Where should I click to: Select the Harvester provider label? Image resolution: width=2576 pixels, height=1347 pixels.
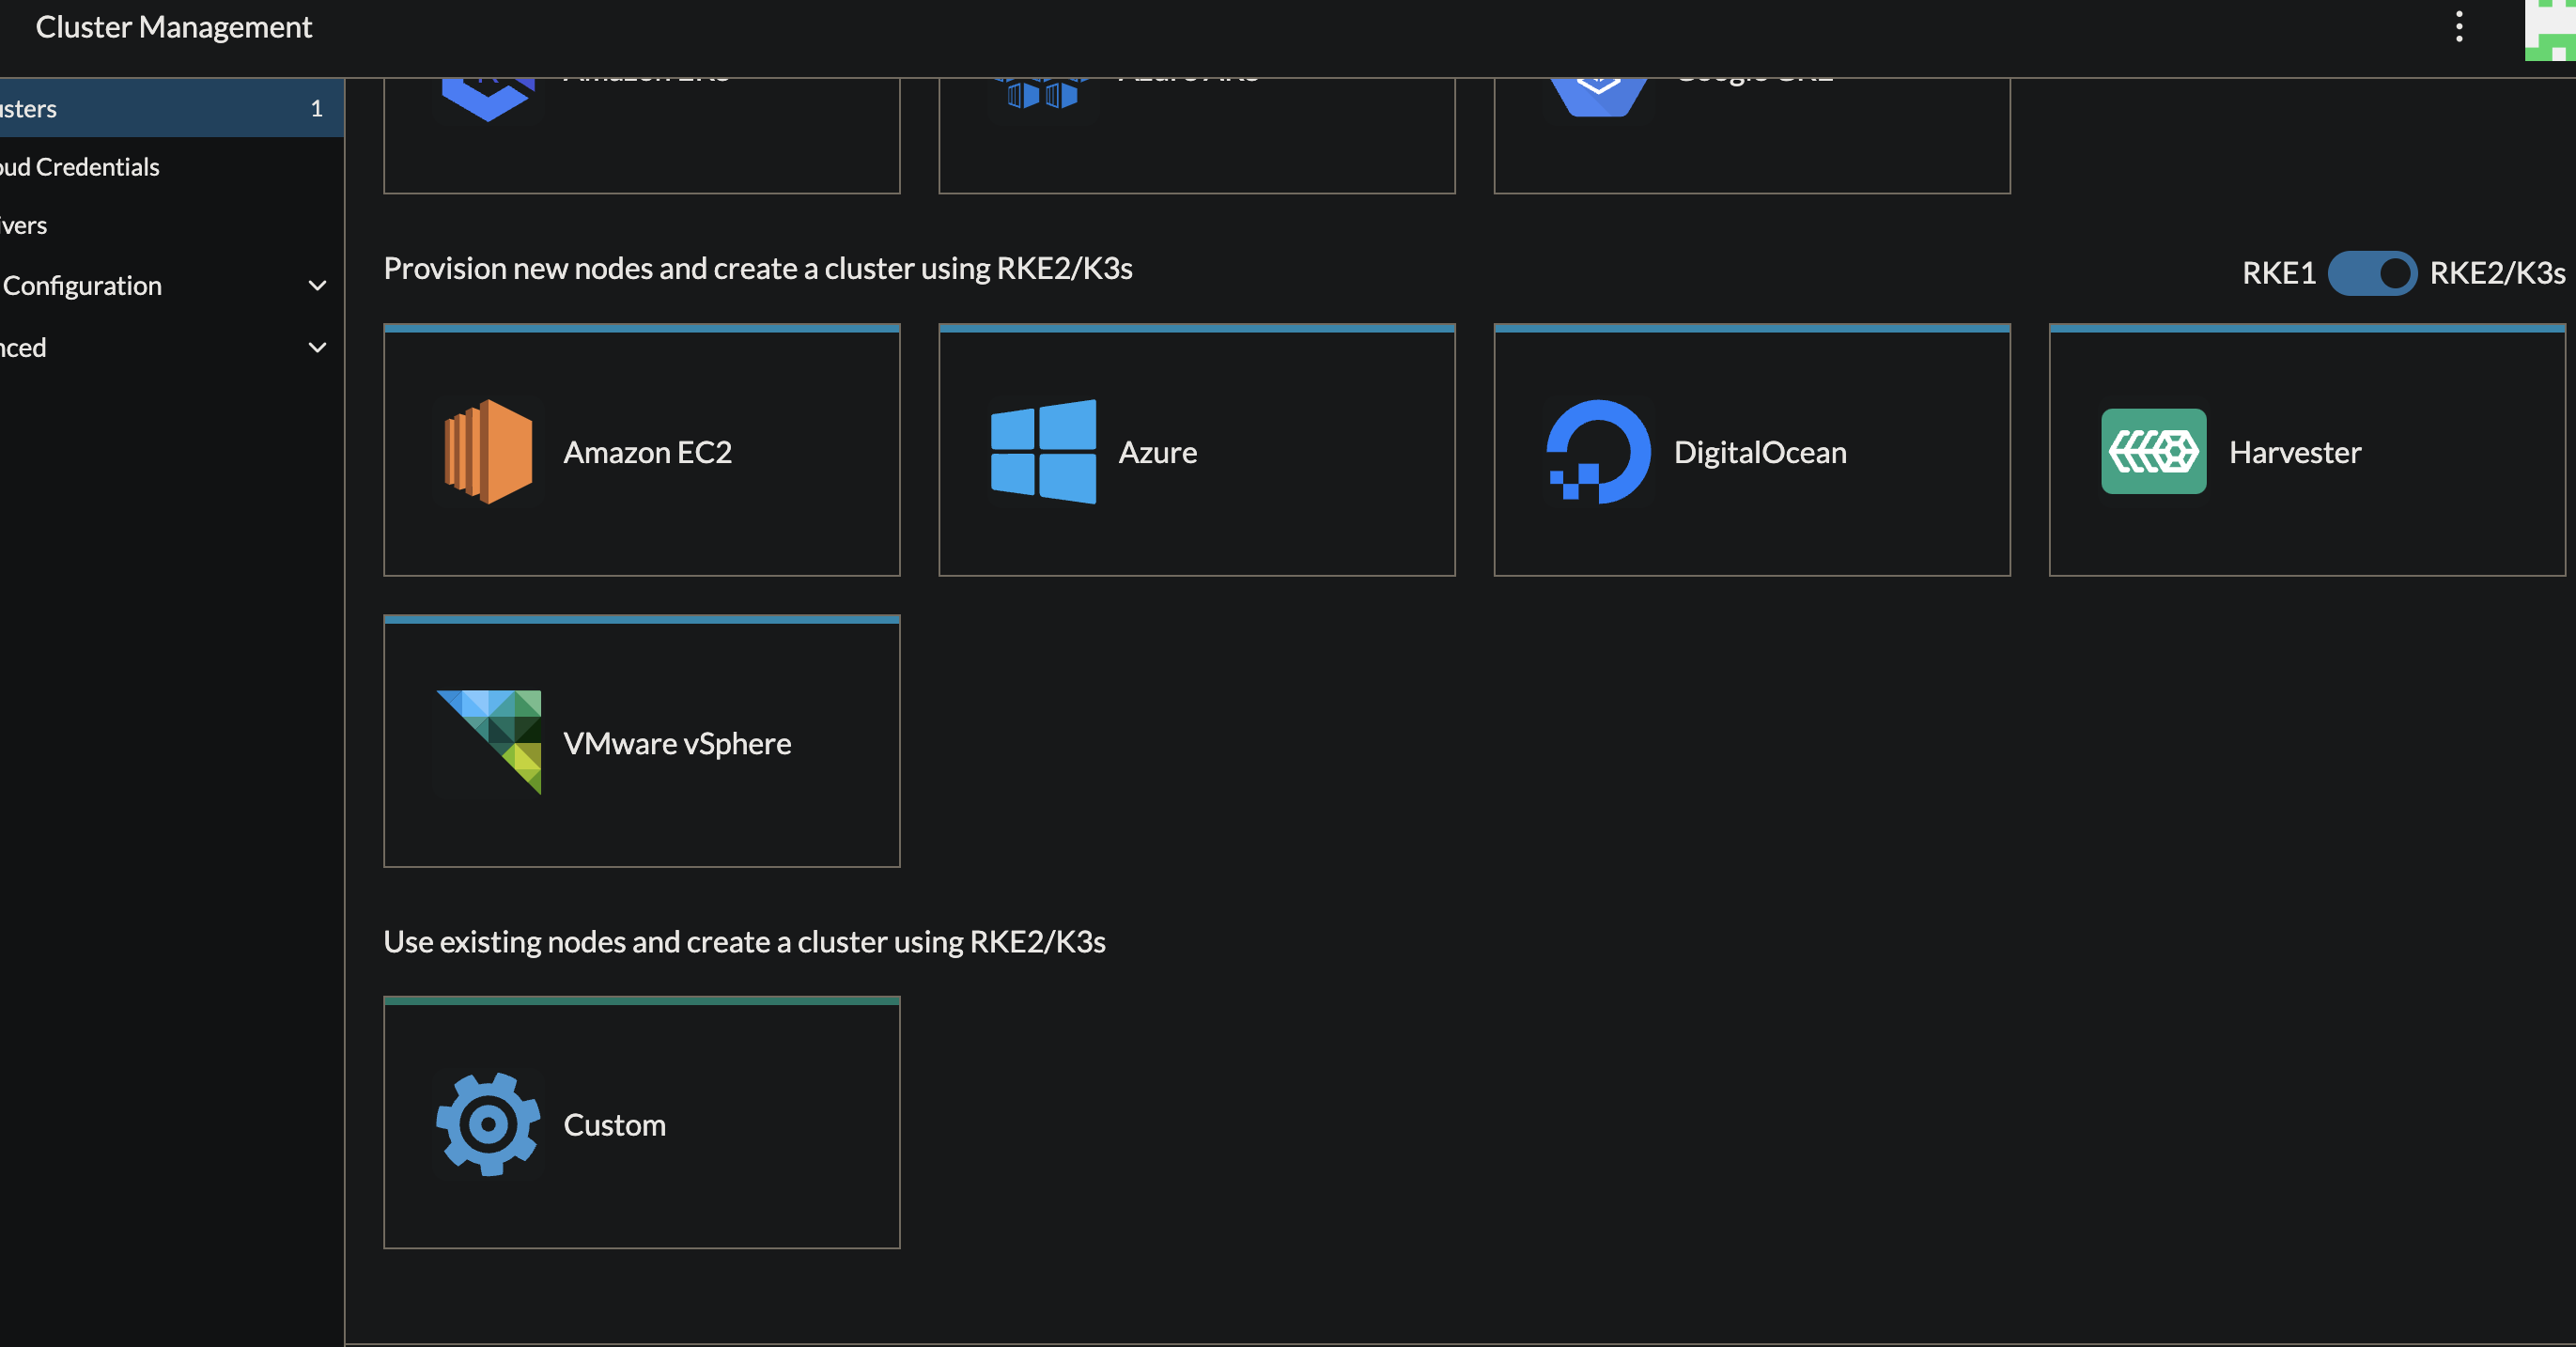point(2295,452)
